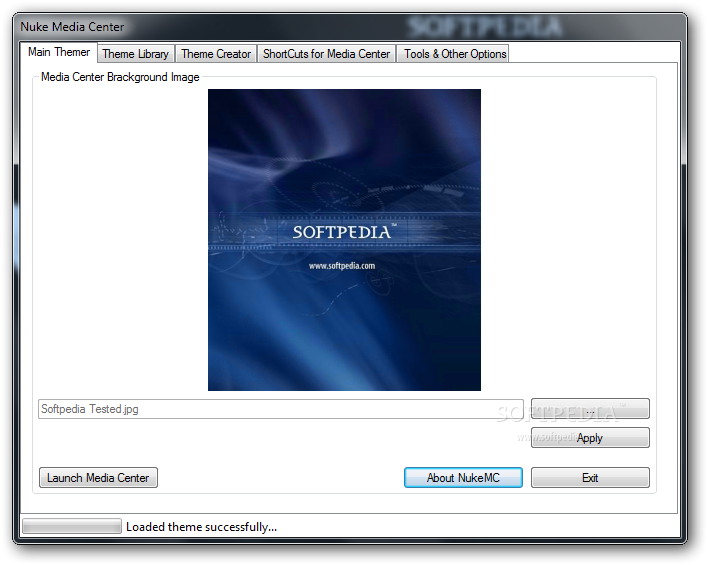Click the Softpedia background image preview
The width and height of the screenshot is (708, 565).
tap(344, 240)
